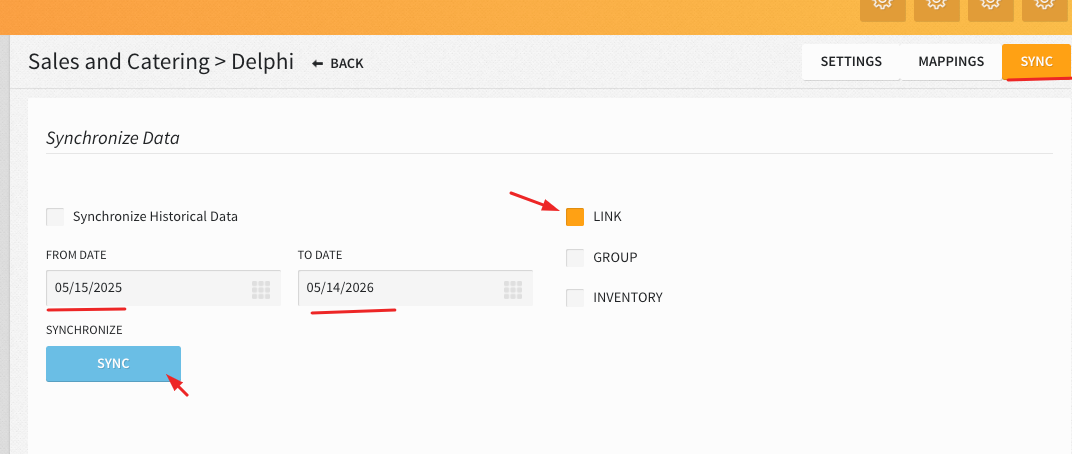Select the Sync tab
This screenshot has width=1072, height=454.
(1036, 62)
